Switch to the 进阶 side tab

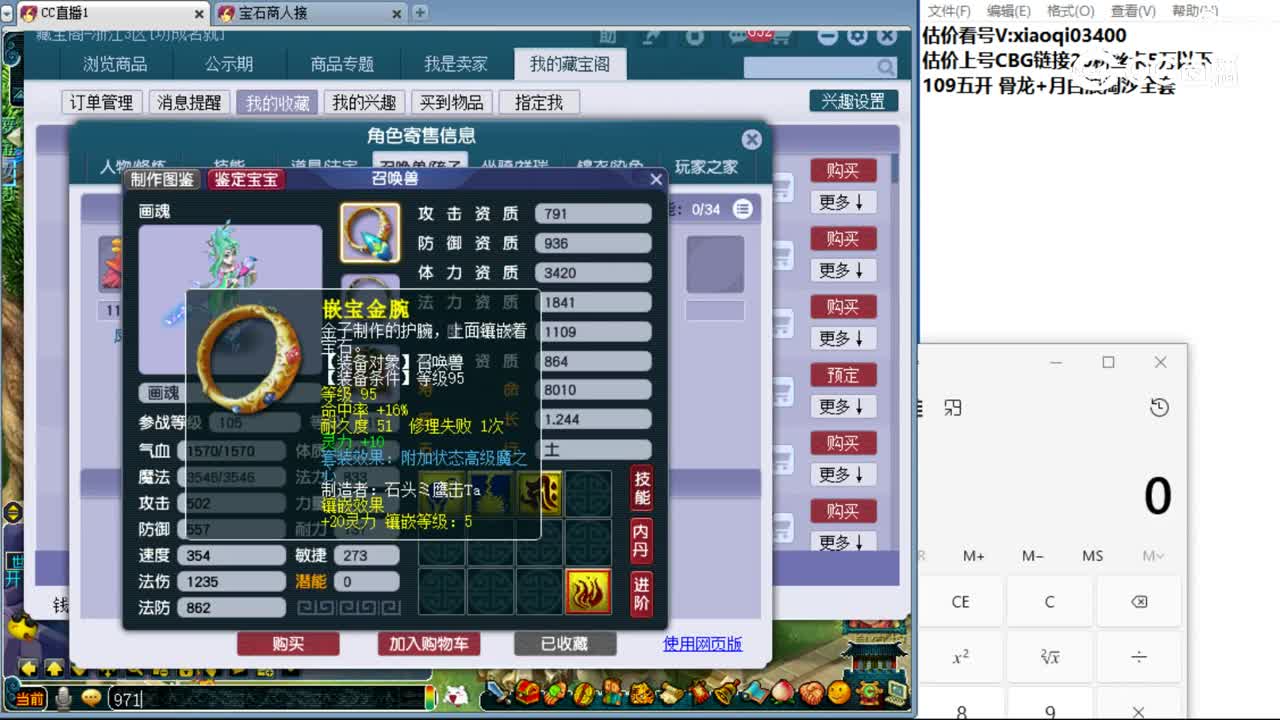point(642,592)
